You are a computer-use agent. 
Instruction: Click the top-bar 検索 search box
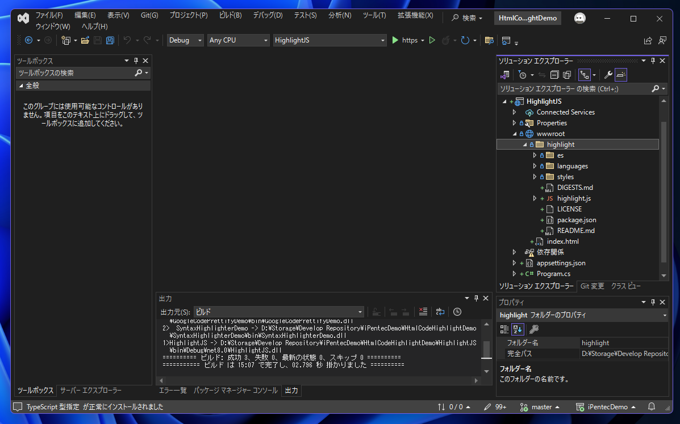point(467,18)
